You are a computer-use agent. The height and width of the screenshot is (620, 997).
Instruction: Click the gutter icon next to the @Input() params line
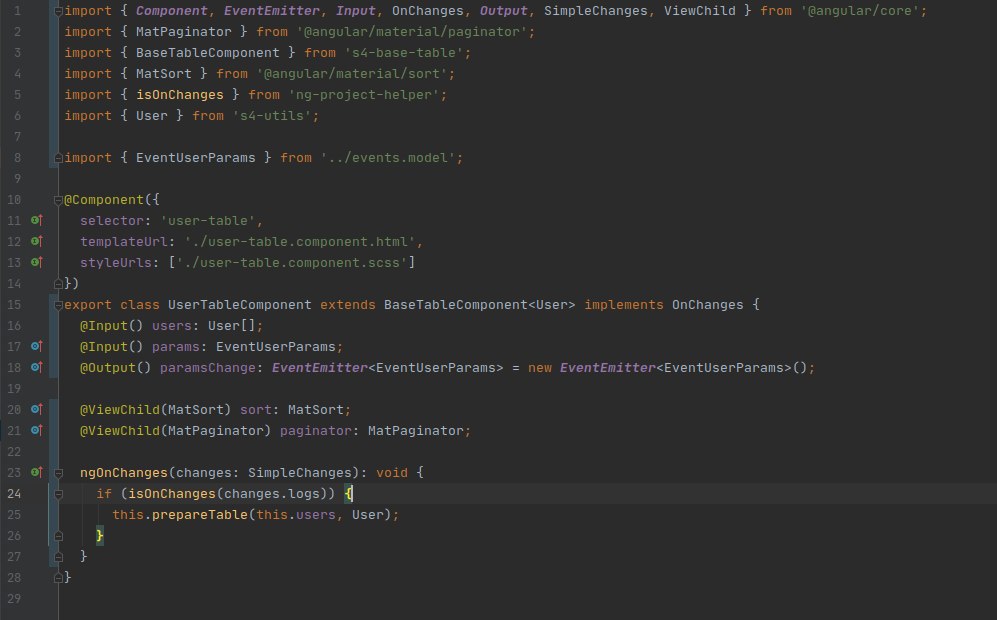pyautogui.click(x=37, y=347)
